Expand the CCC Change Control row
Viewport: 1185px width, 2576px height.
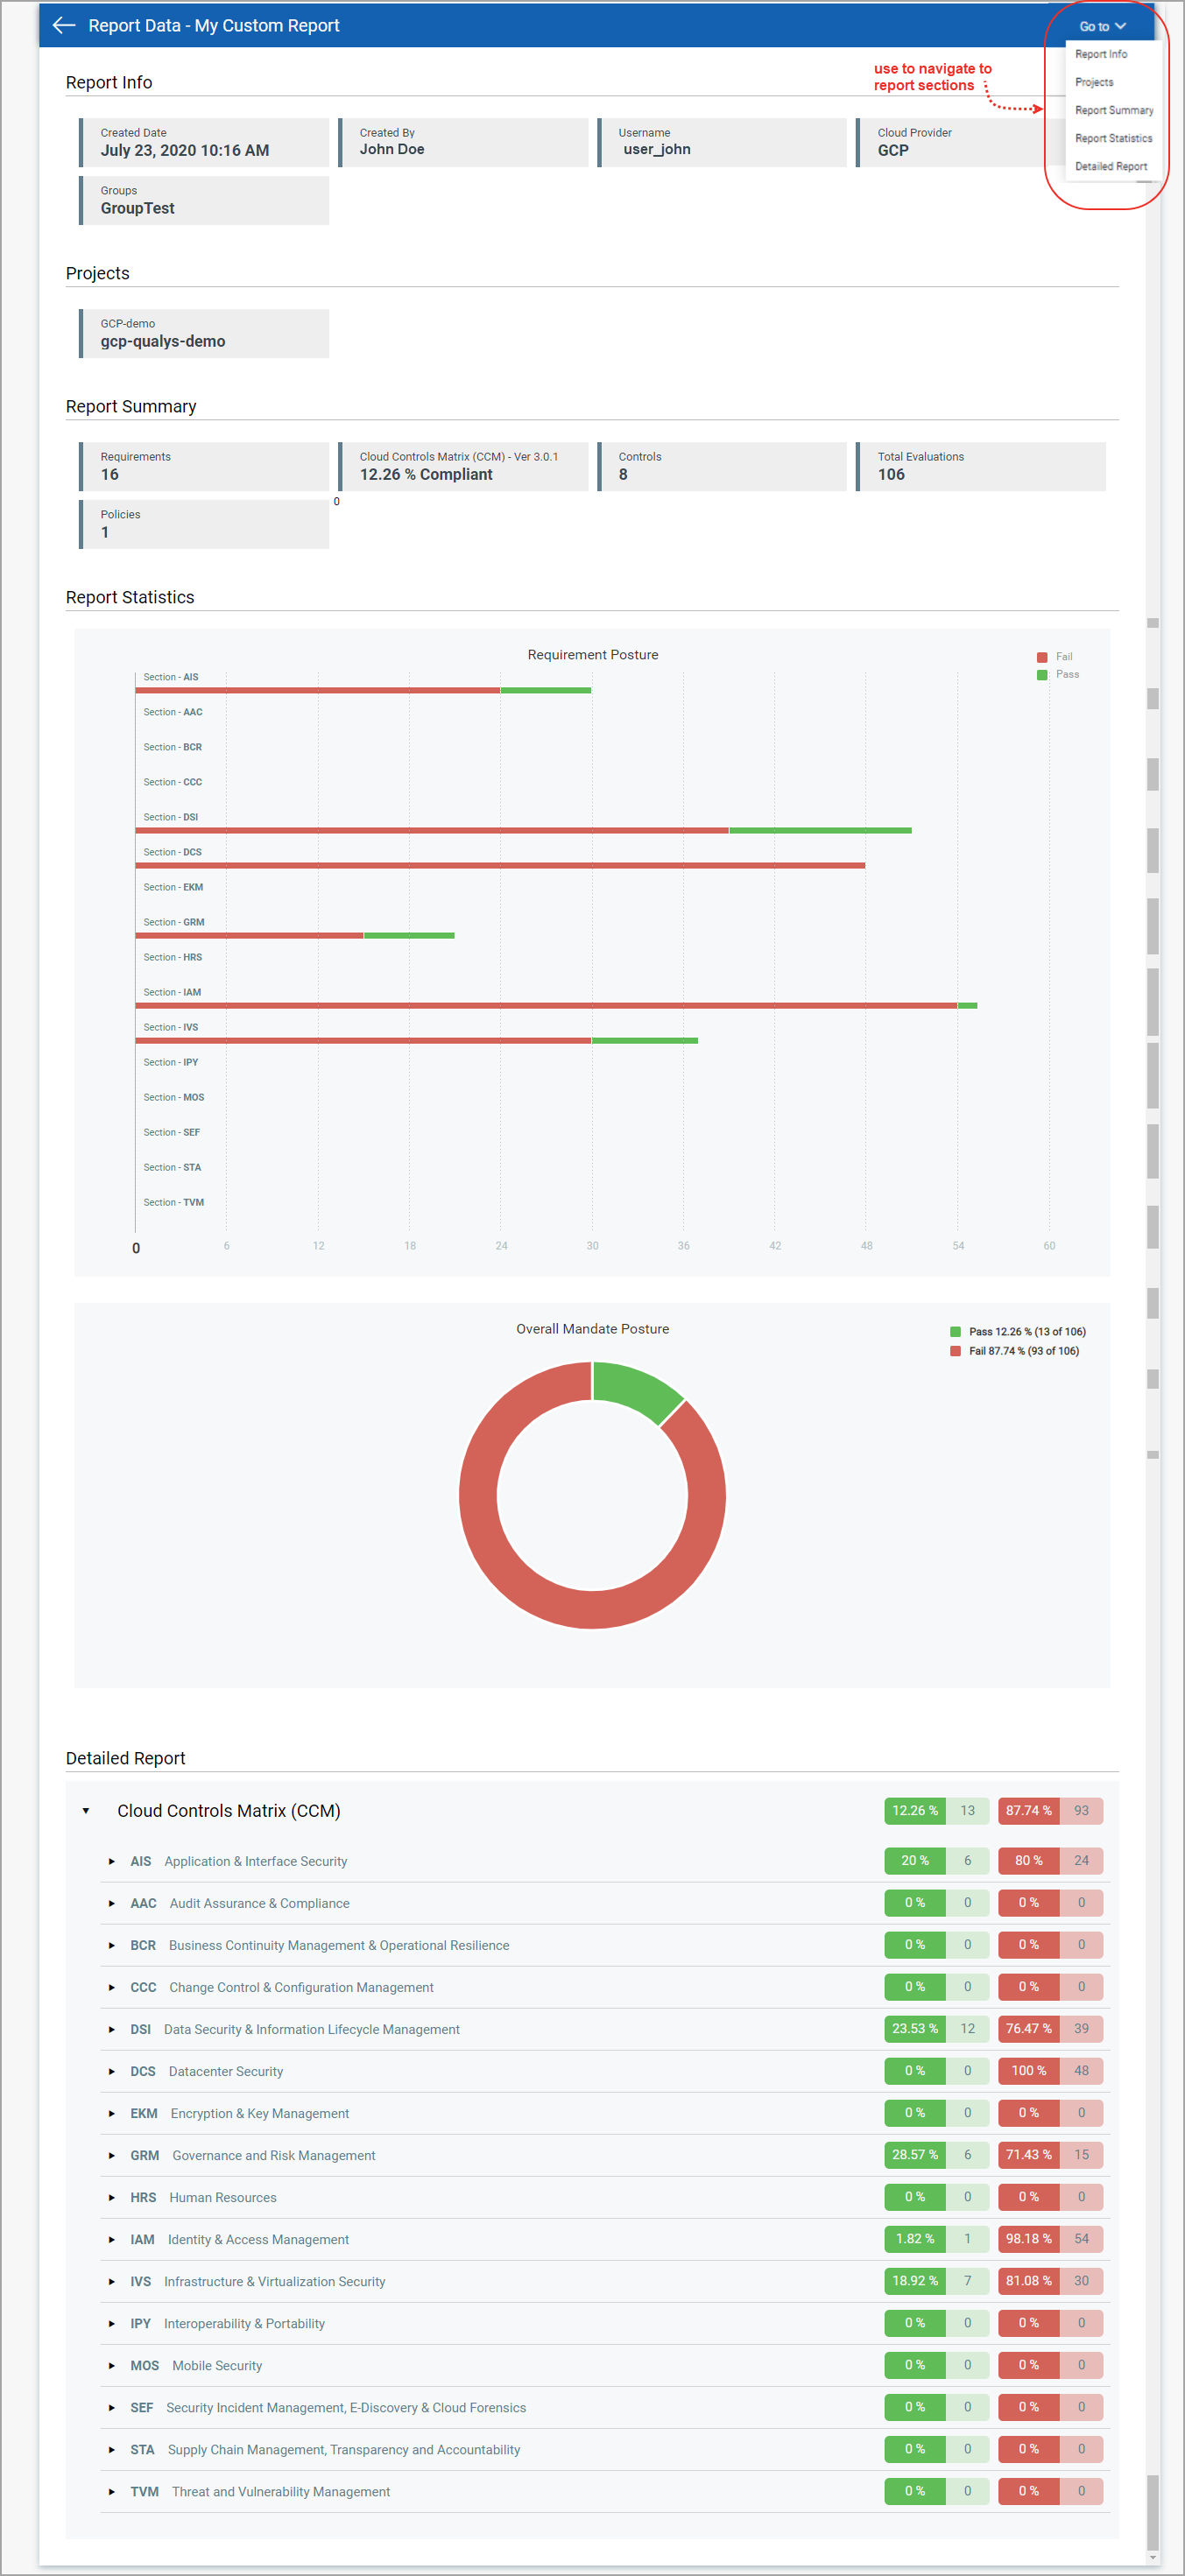[112, 1987]
